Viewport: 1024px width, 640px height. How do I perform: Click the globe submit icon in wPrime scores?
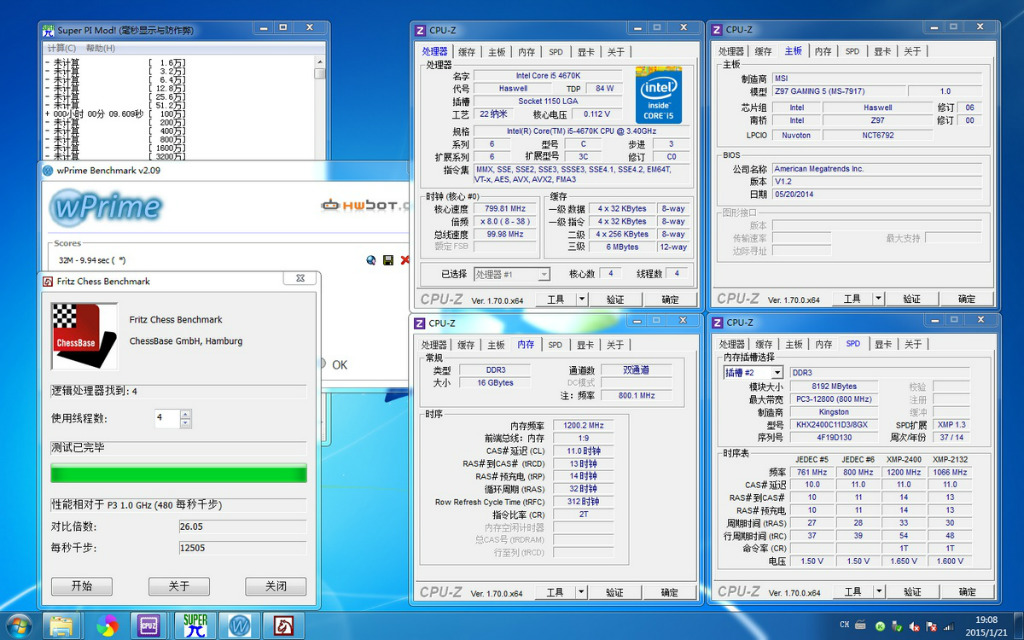[371, 260]
